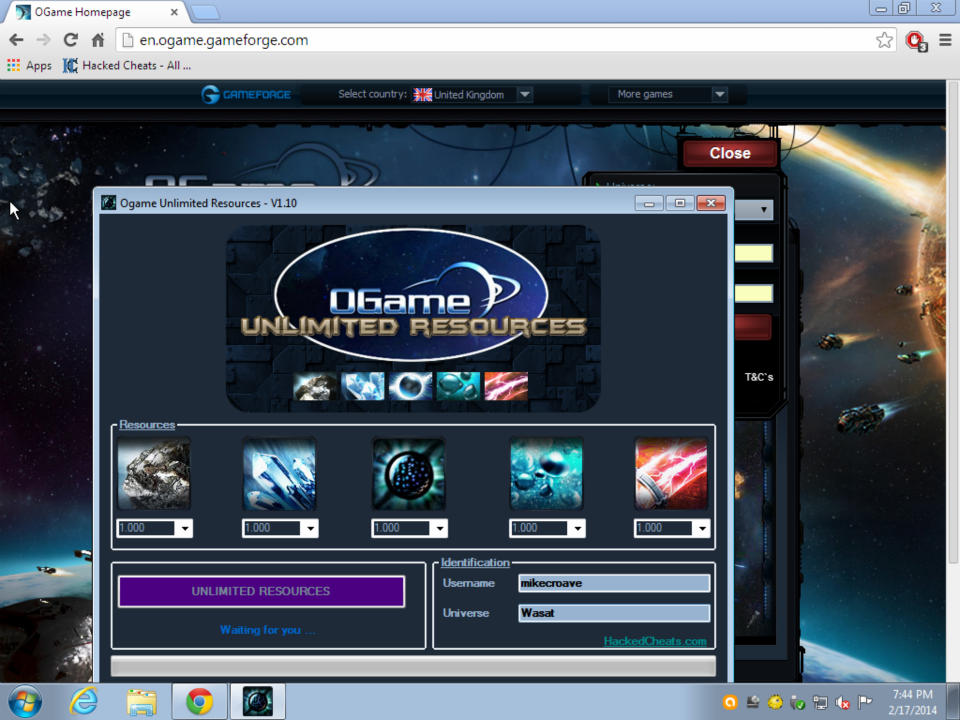Open the Hacked Cheats bookmark
Screen dimensions: 960x720
(x=127, y=66)
